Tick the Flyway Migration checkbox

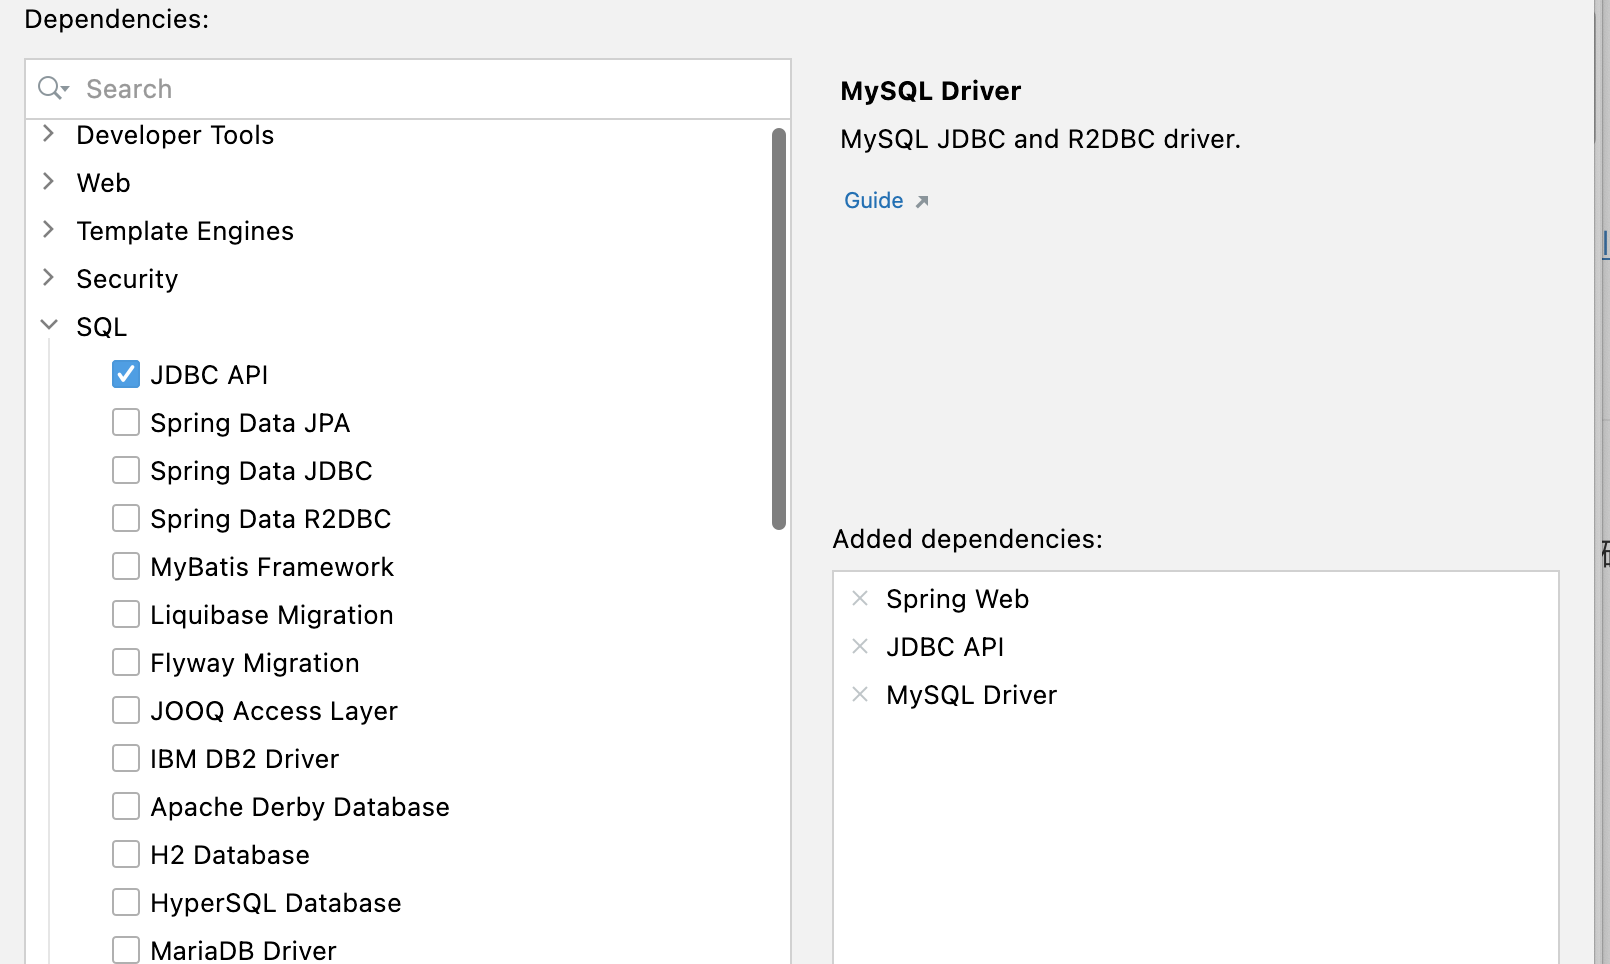click(126, 663)
